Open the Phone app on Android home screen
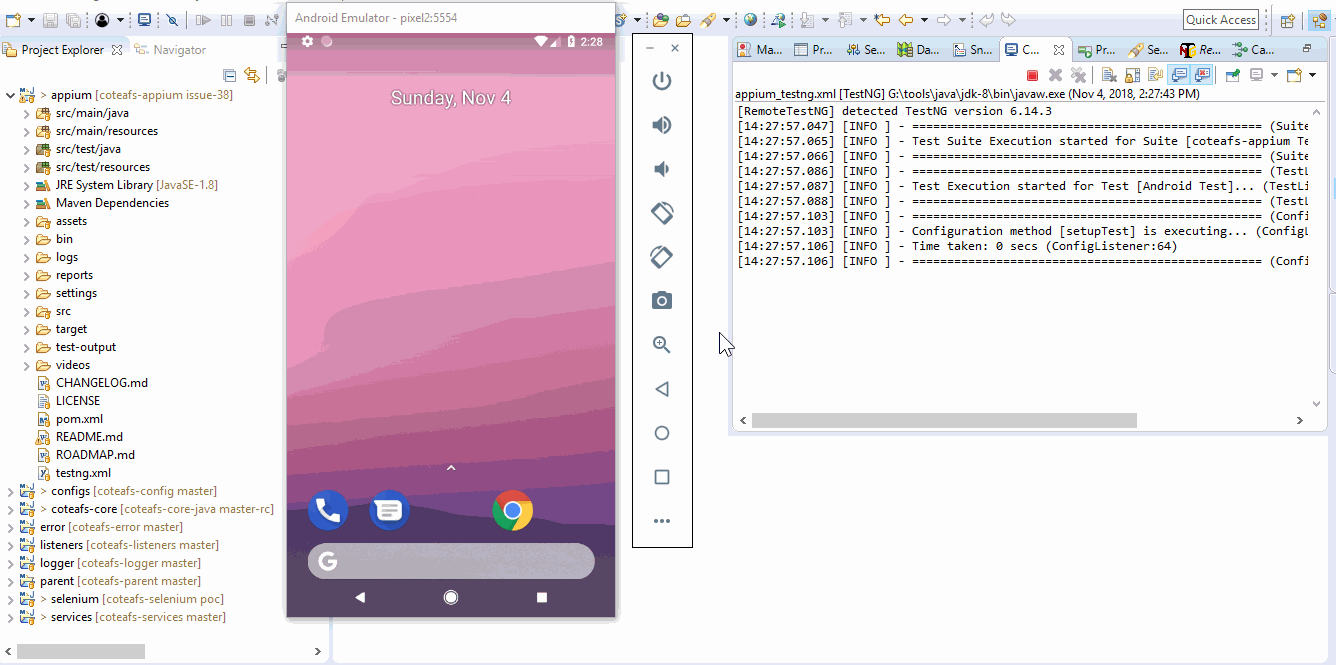 327,511
